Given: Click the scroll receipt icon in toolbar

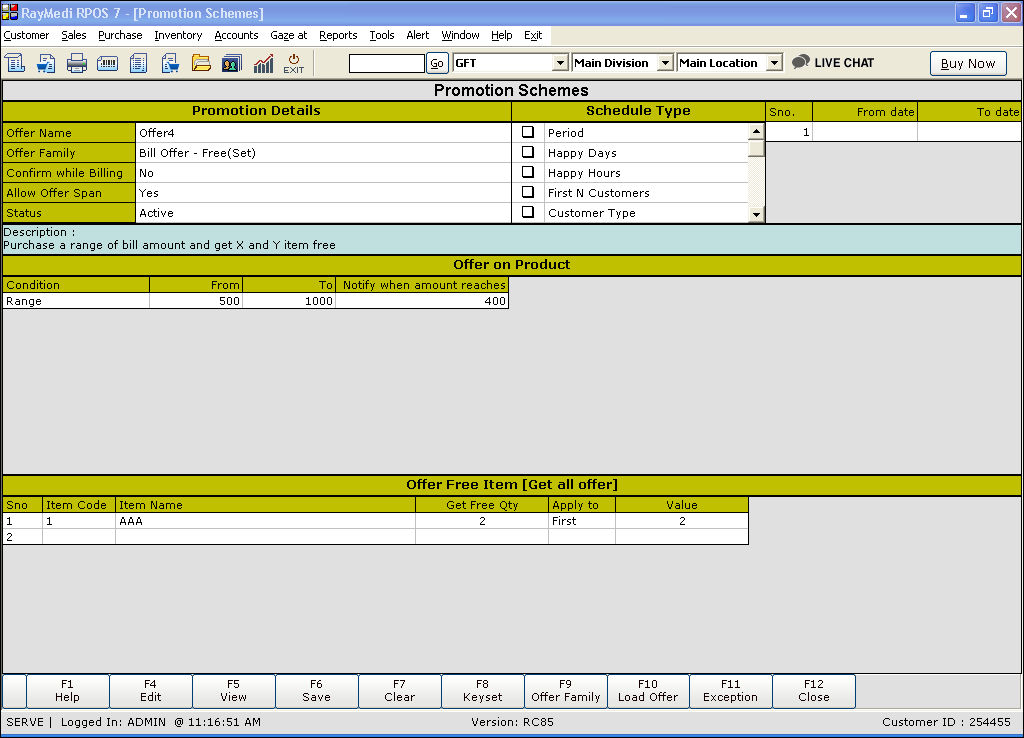Looking at the screenshot, I should coord(15,63).
